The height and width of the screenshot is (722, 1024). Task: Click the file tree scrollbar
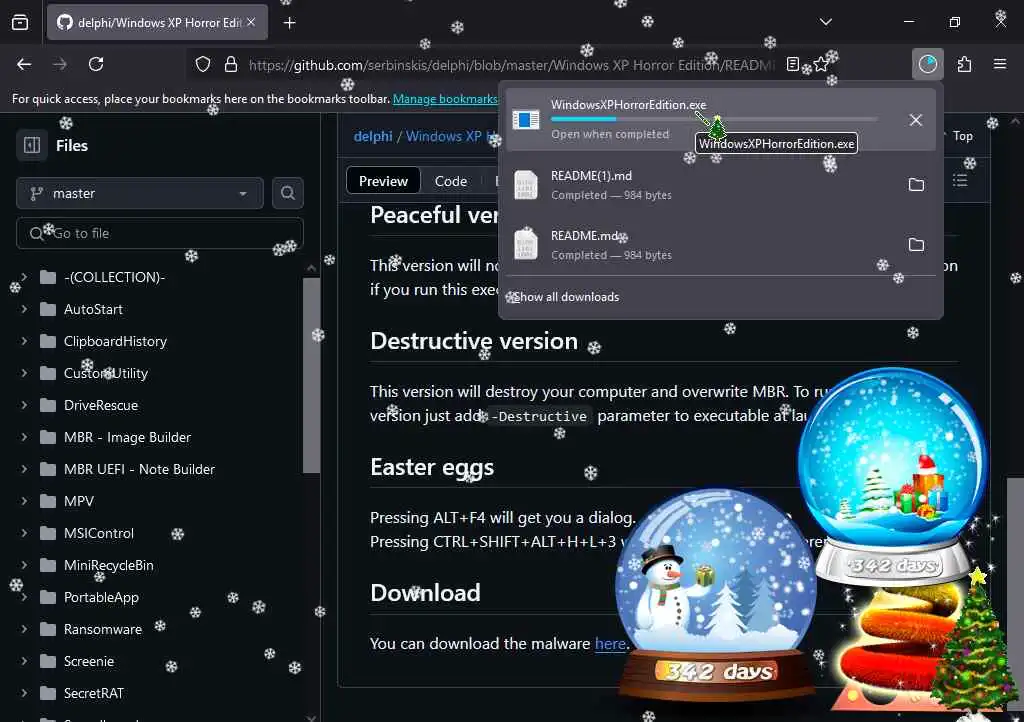(312, 375)
